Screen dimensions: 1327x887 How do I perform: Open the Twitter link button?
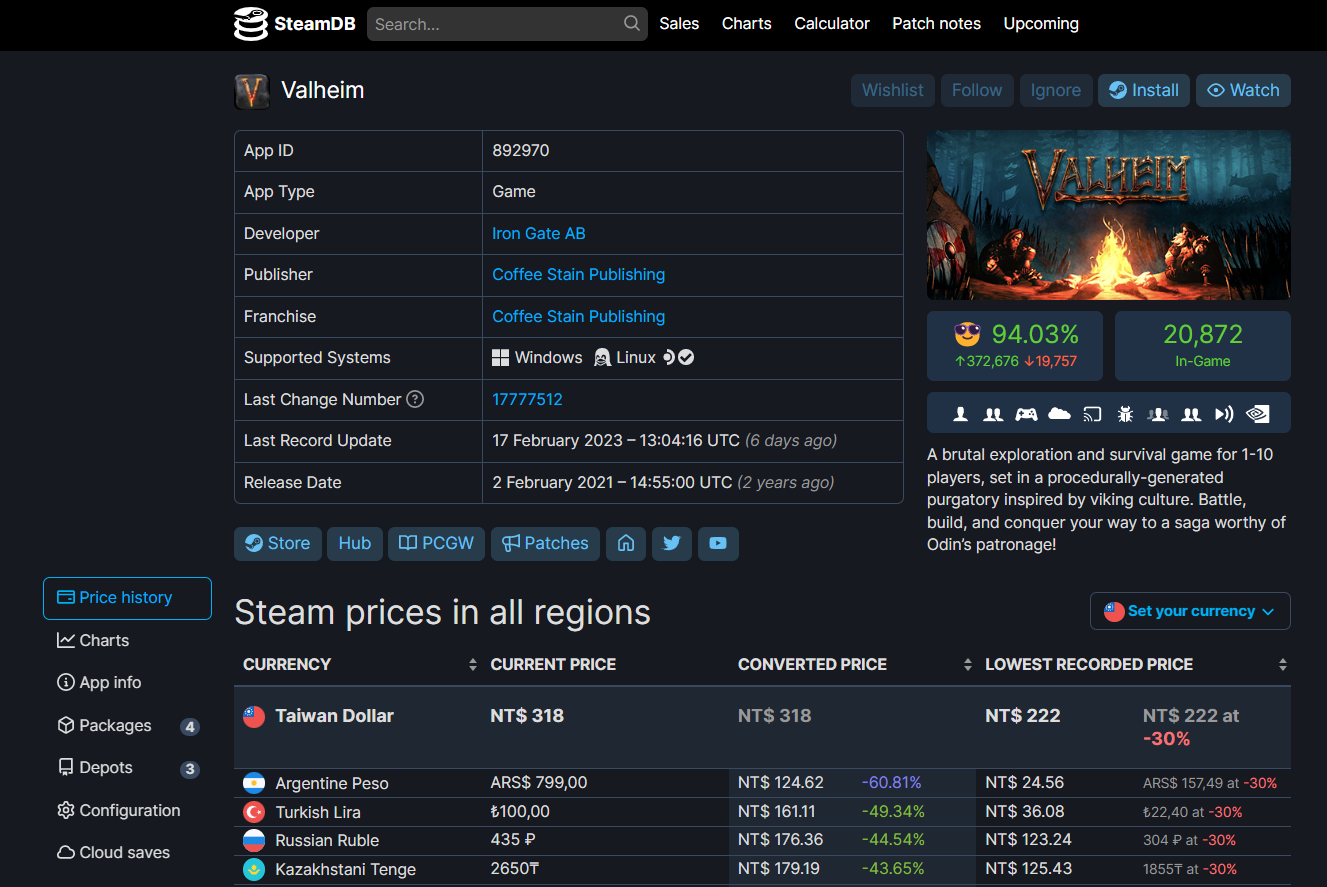click(x=672, y=543)
